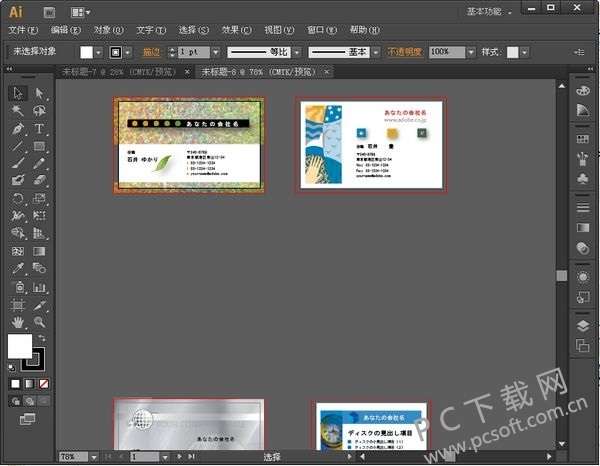The width and height of the screenshot is (600, 466).
Task: Choose the Shape Builder tool
Action: pos(18,233)
